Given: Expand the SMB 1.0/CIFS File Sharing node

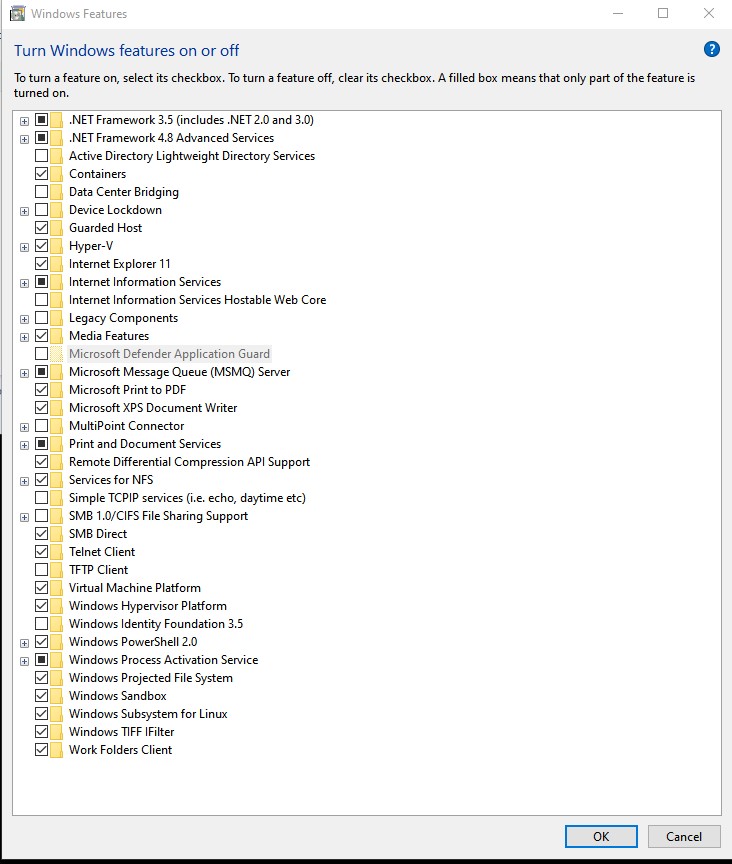Looking at the screenshot, I should (24, 516).
